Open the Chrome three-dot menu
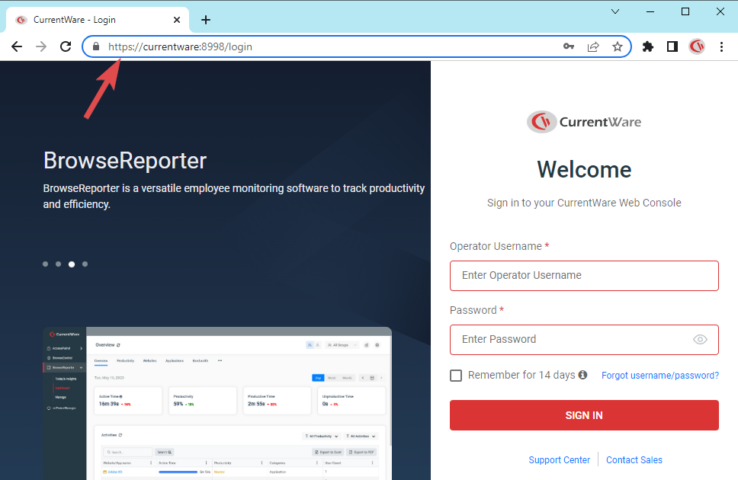 coord(722,47)
